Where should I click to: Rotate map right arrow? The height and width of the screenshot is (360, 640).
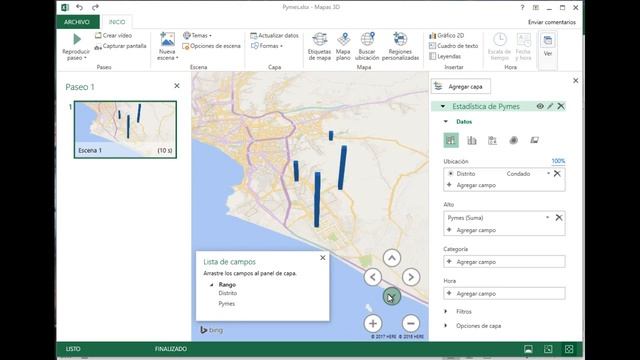411,277
